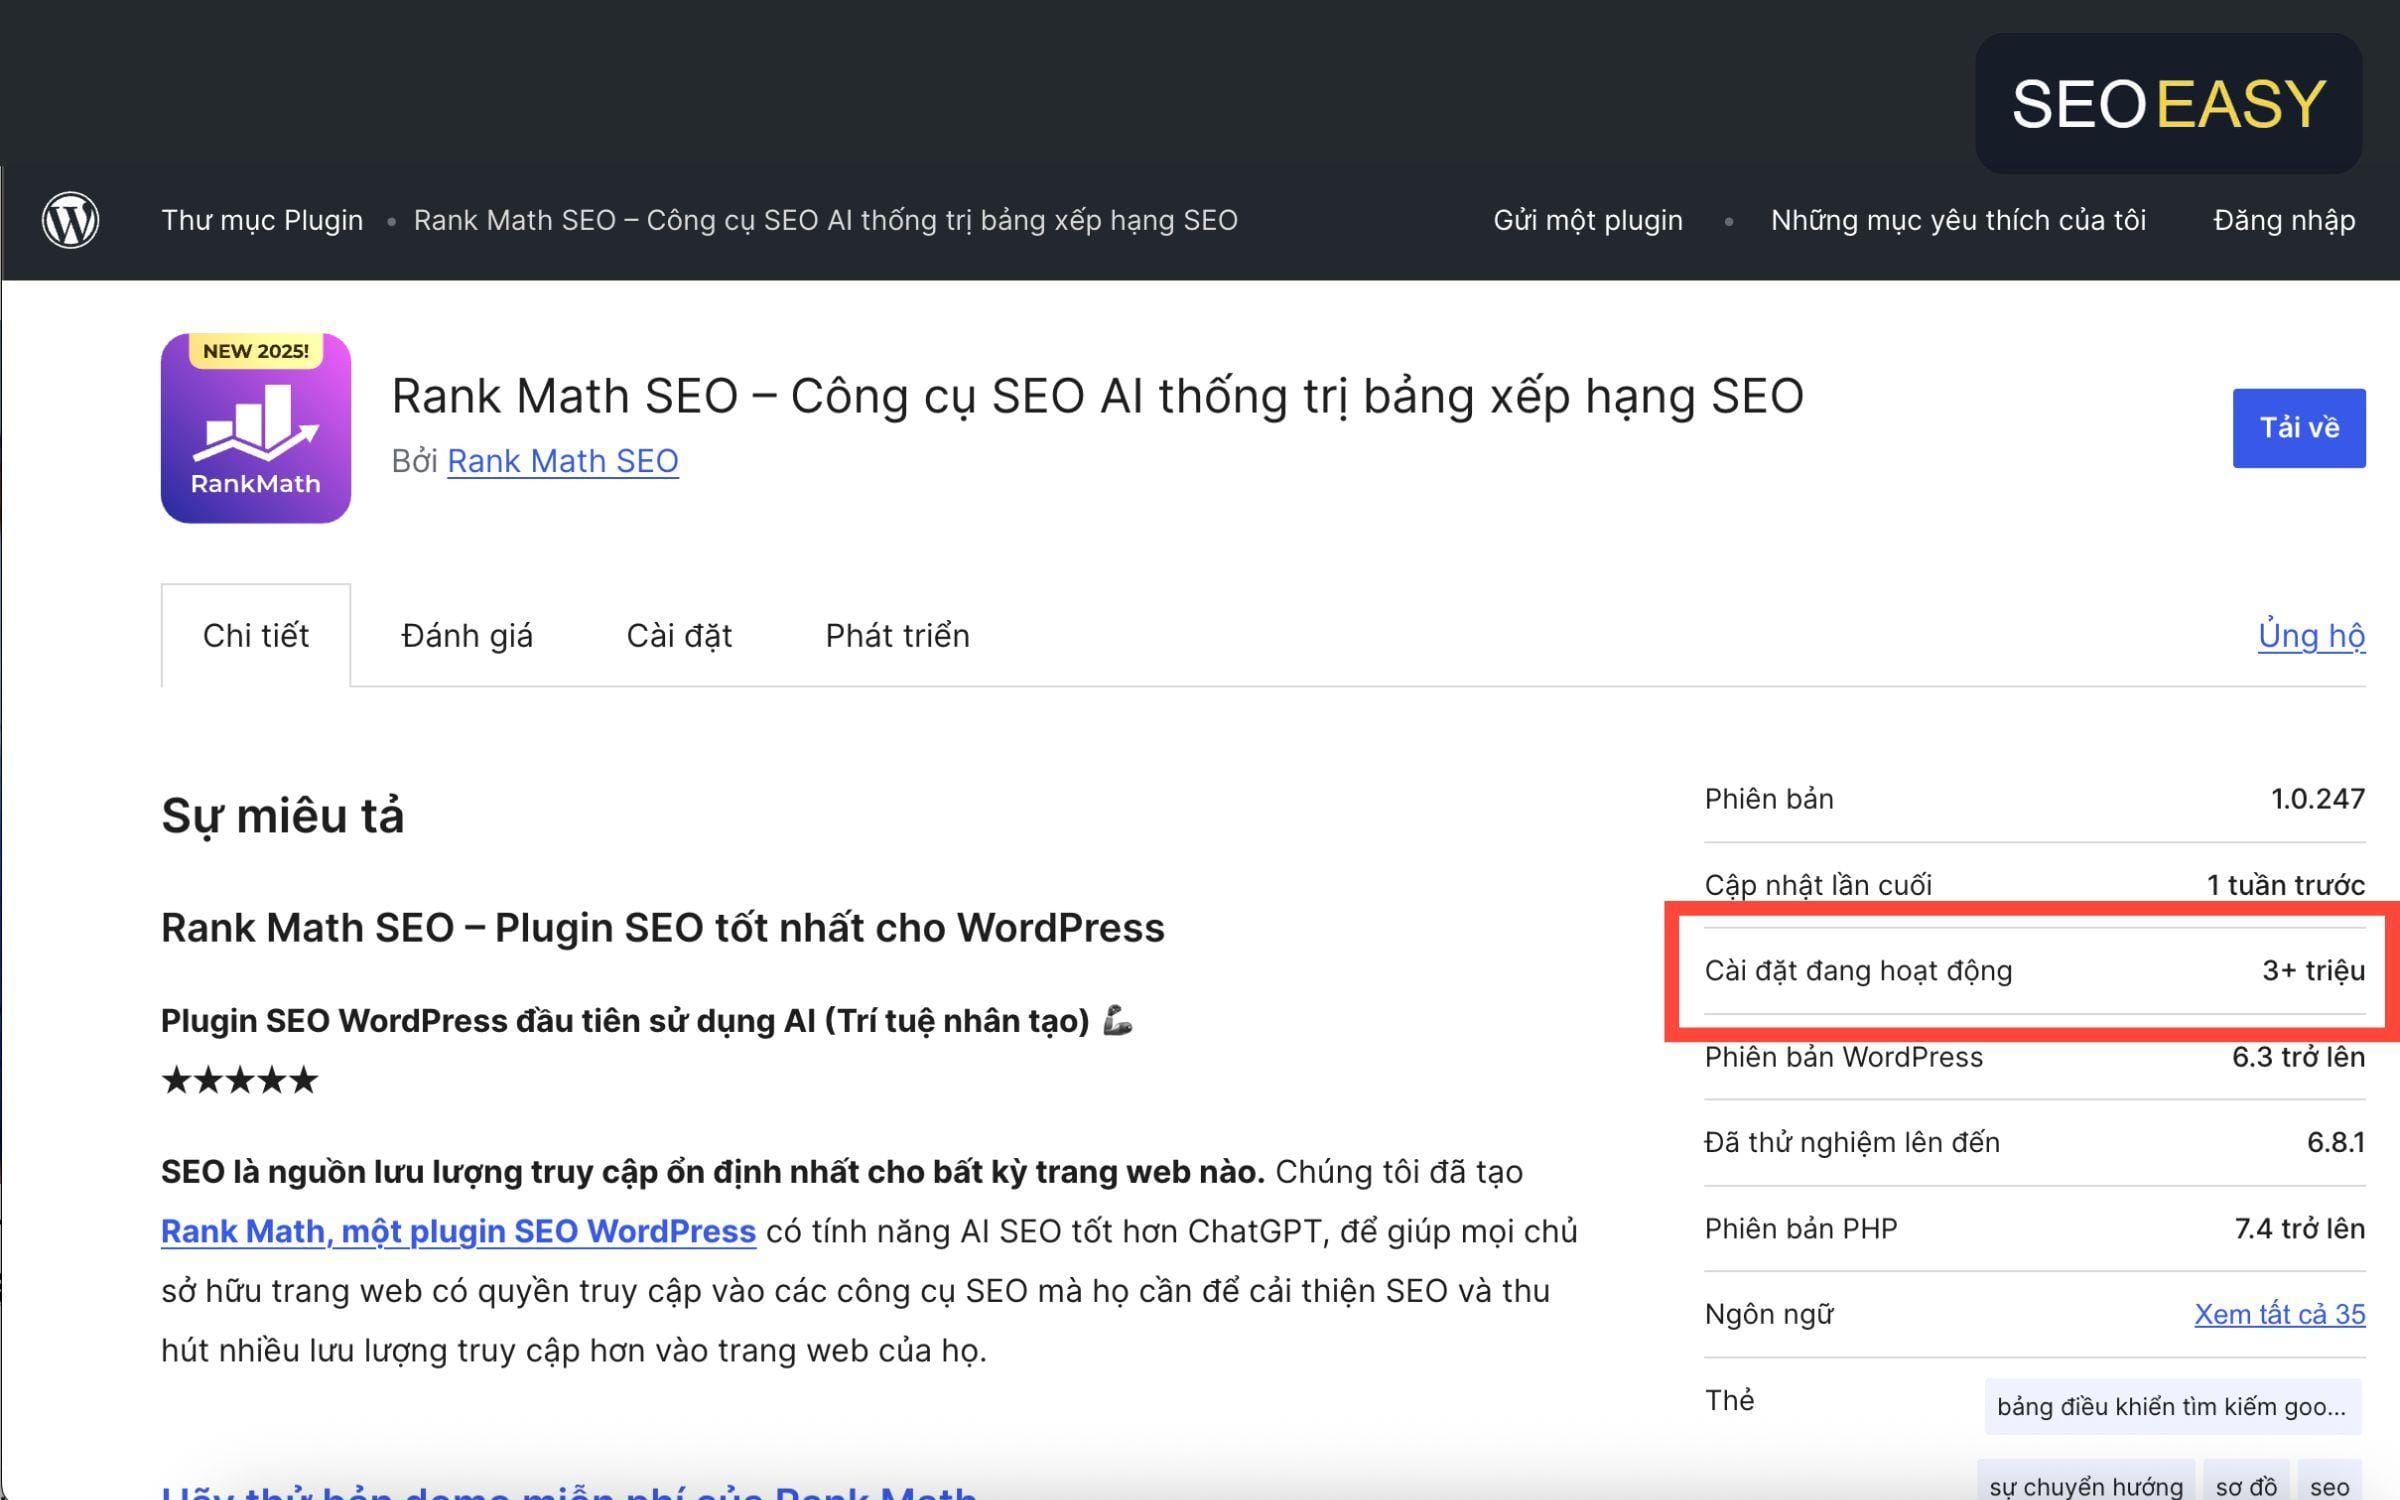
Task: Open Những mục yêu thích của tôi
Action: coord(1958,220)
